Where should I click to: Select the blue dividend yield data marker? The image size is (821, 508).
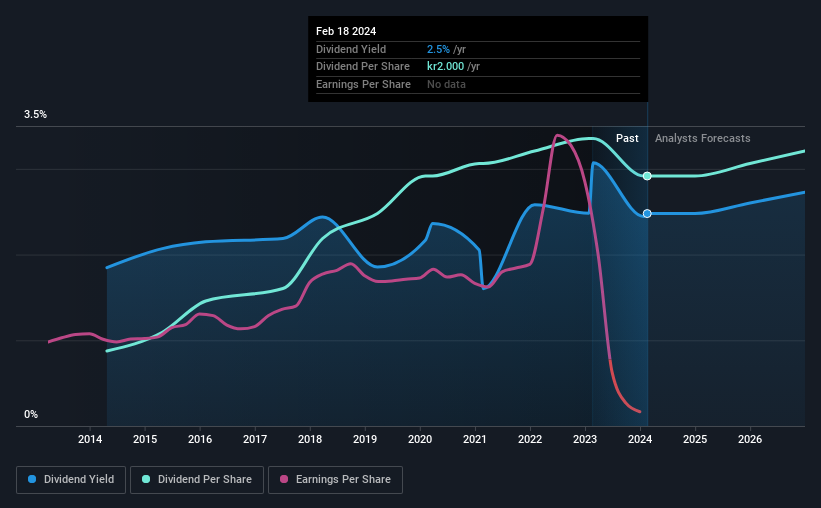647,214
